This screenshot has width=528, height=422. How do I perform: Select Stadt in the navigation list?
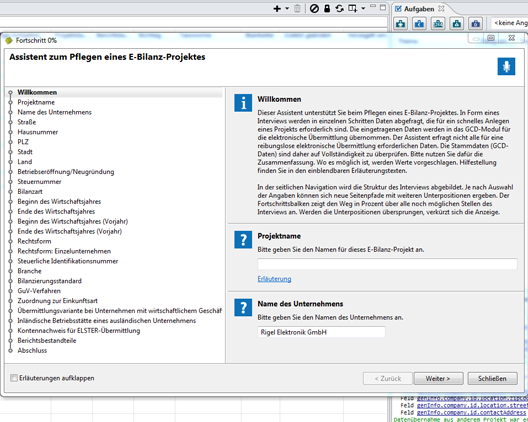pos(25,152)
